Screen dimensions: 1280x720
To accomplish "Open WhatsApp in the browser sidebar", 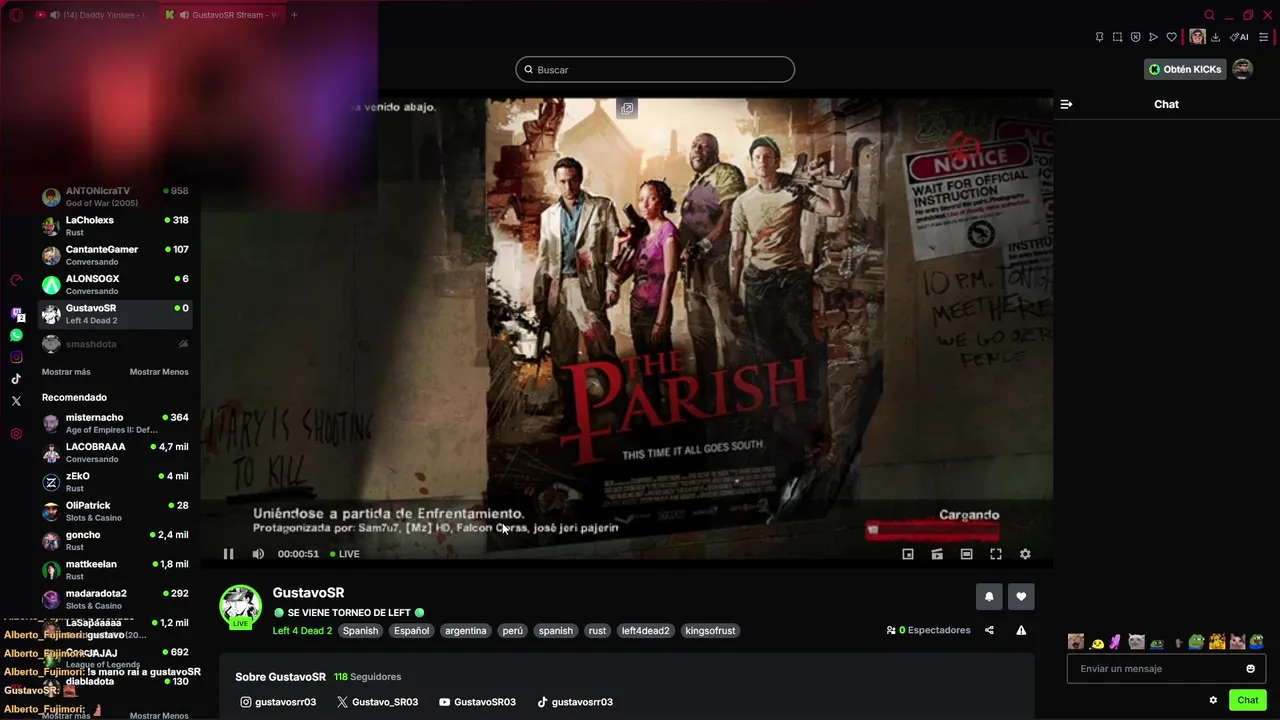I will coord(16,336).
